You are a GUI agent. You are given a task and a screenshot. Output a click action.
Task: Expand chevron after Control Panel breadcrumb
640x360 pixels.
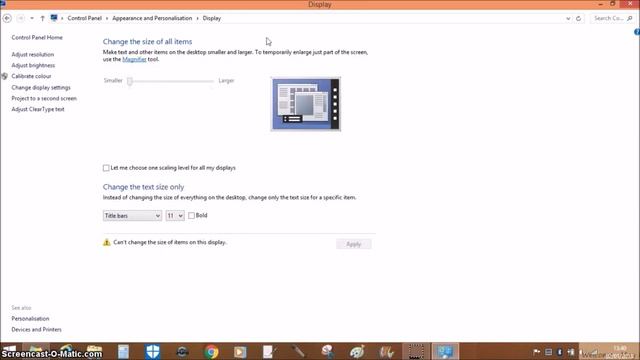pyautogui.click(x=107, y=18)
